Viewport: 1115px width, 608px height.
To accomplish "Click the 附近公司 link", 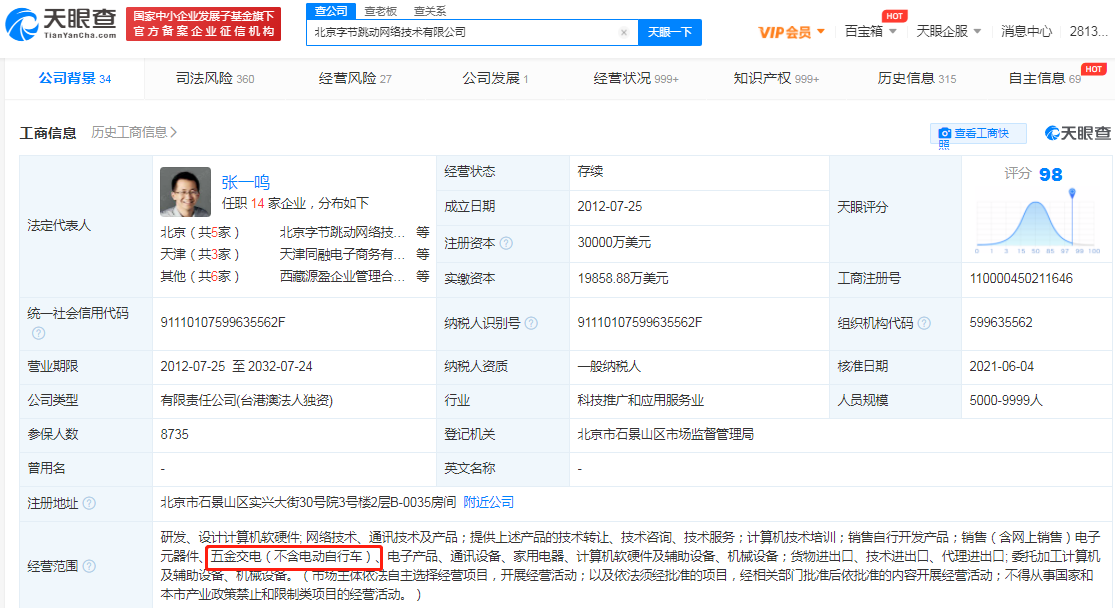I will click(x=489, y=503).
